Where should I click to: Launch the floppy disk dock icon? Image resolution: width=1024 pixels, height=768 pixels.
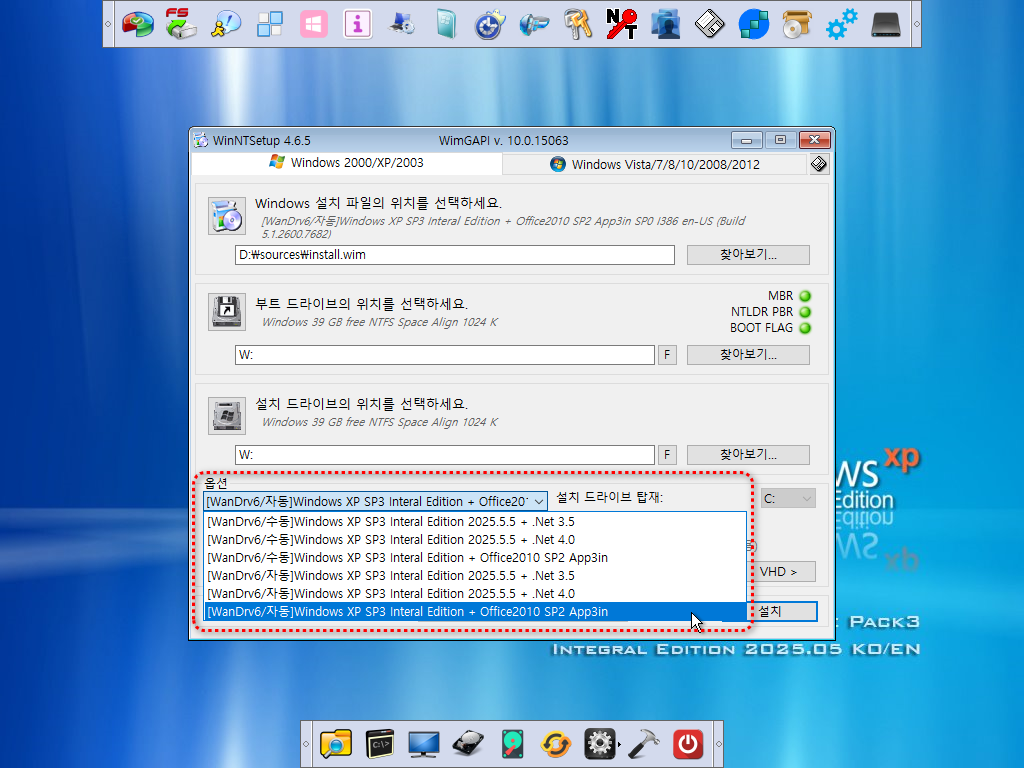[710, 24]
